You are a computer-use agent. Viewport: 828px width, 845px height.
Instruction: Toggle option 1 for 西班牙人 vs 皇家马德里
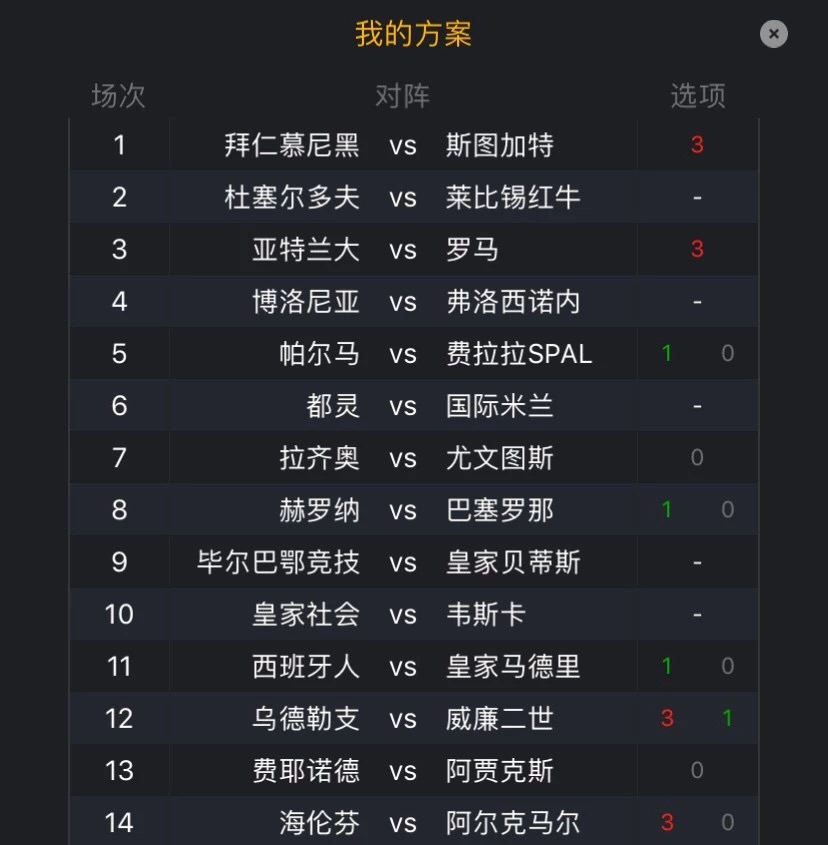667,666
